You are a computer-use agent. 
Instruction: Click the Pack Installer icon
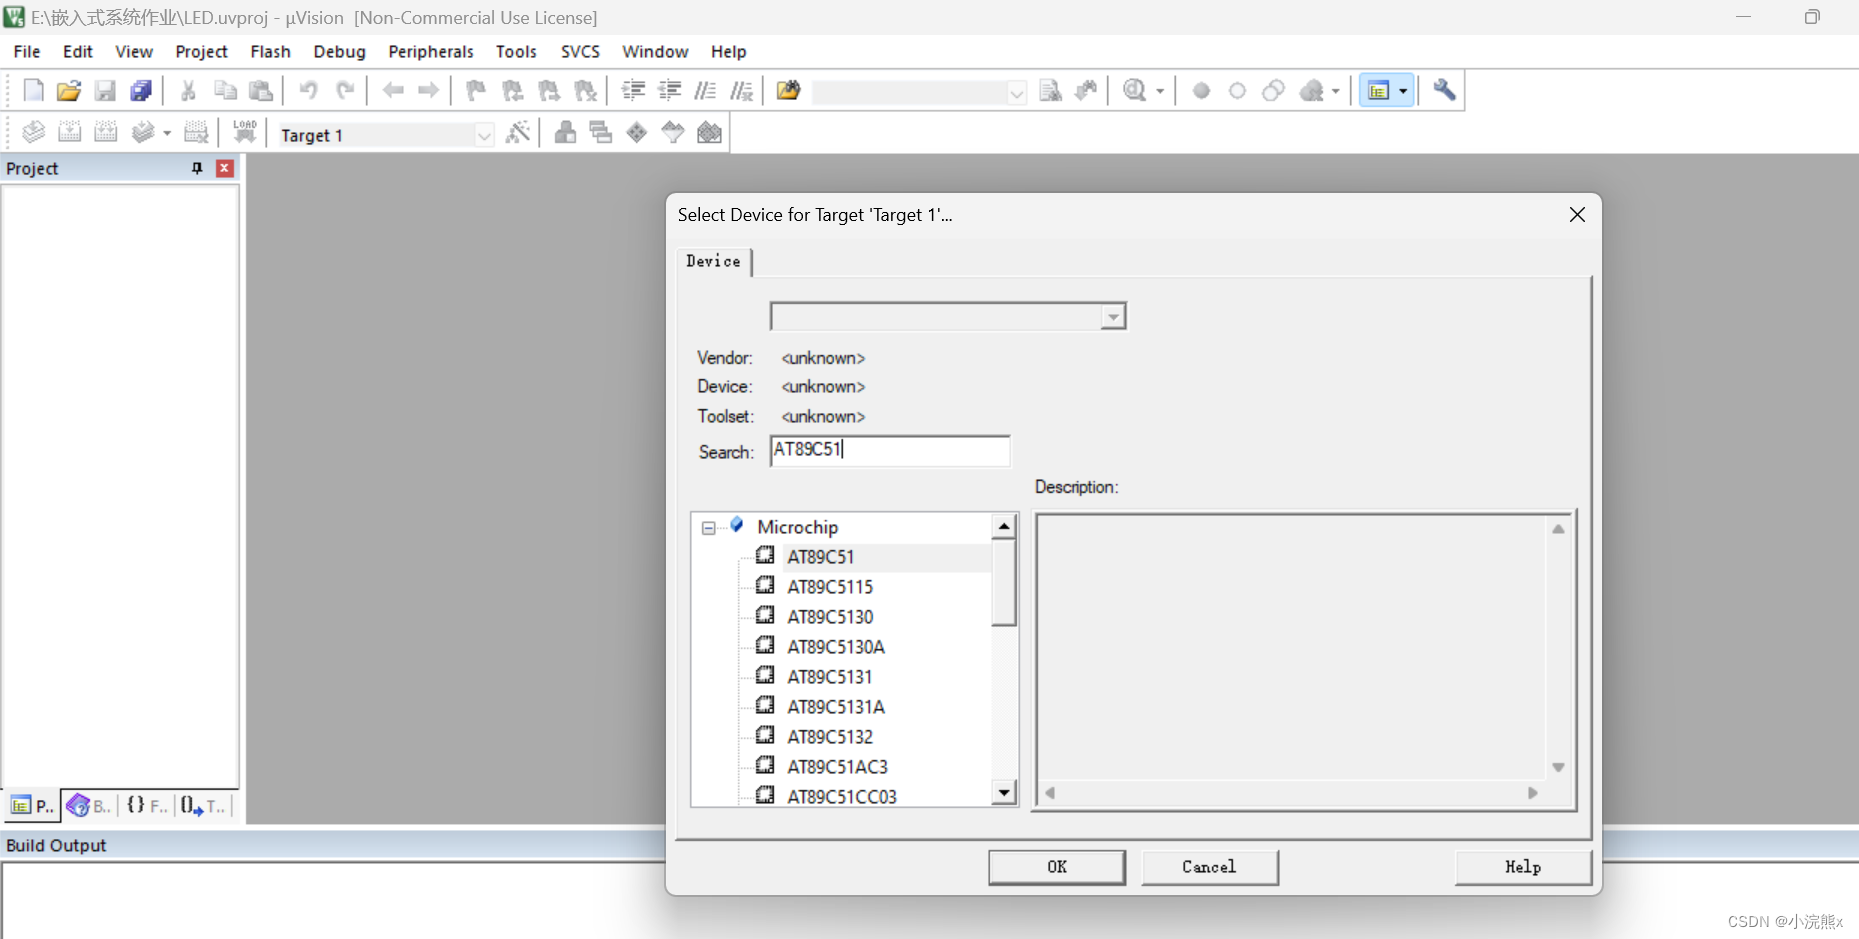[709, 132]
